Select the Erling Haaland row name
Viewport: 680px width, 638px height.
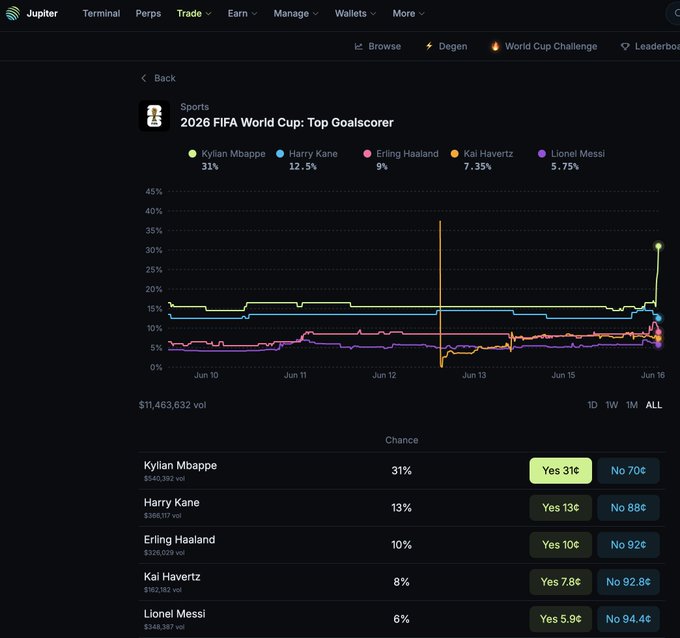(180, 540)
